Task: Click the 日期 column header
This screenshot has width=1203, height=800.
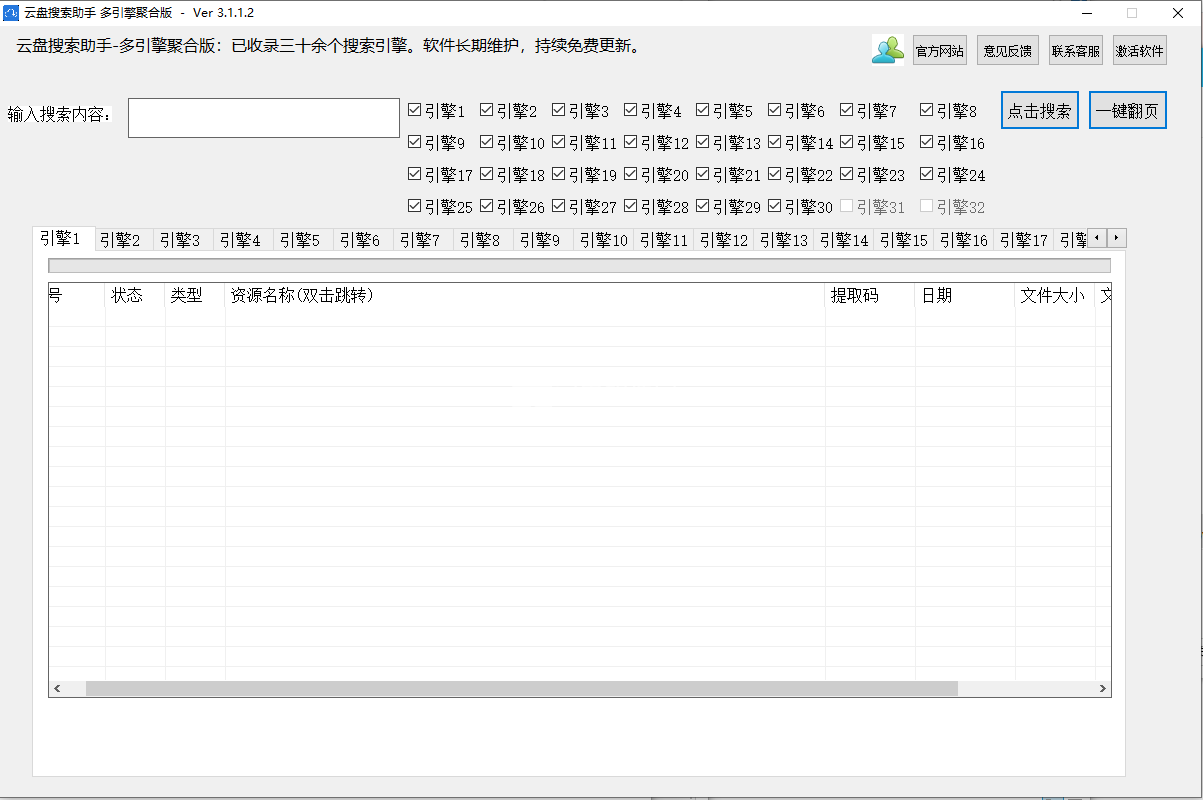Action: 966,296
